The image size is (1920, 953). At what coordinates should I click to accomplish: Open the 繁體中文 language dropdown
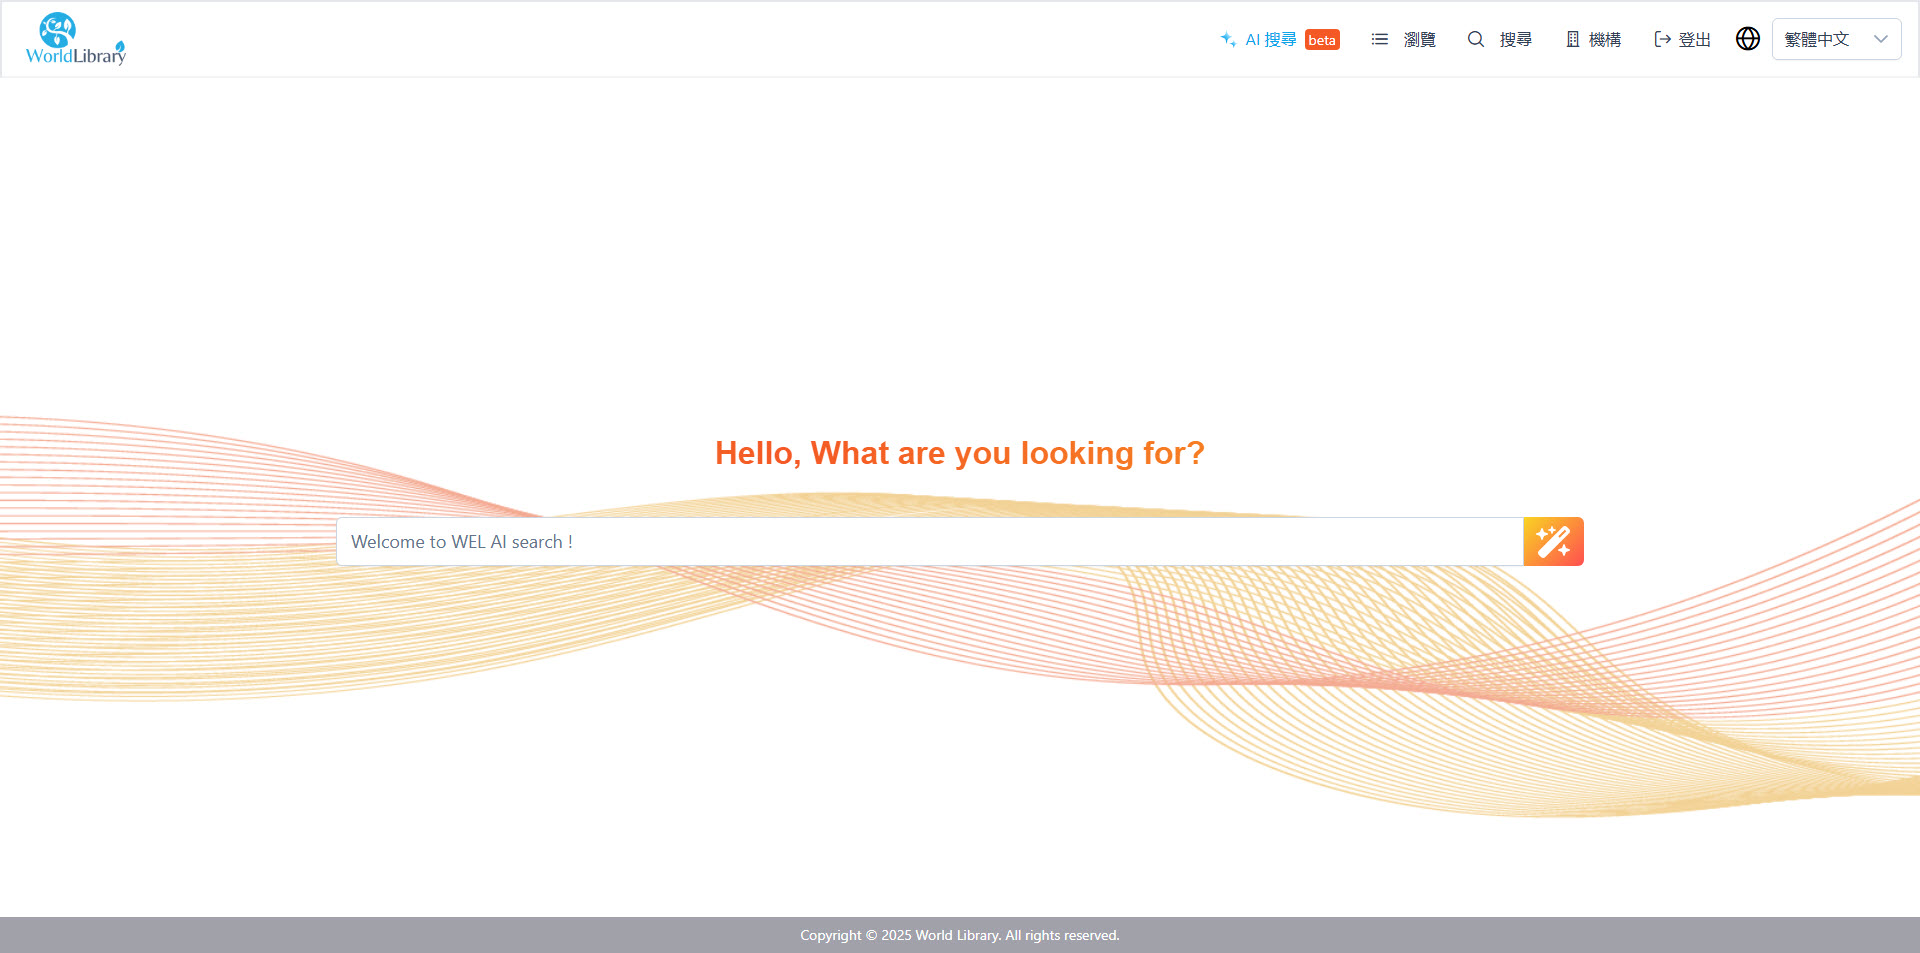(1817, 39)
